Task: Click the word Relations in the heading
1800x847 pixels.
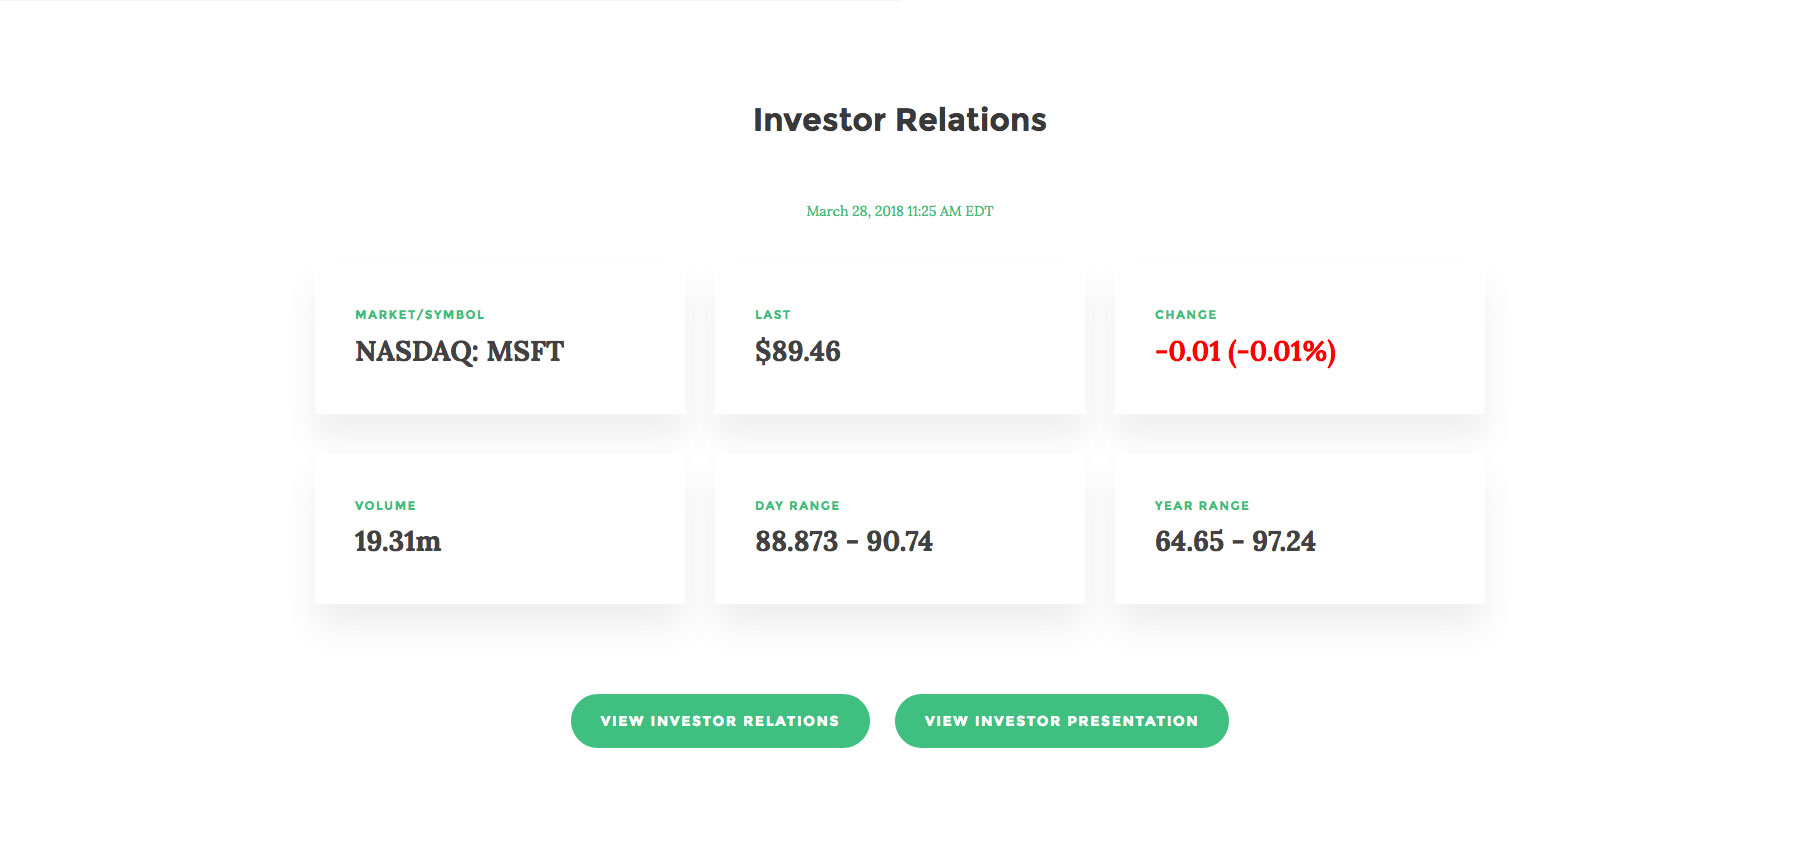Action: (x=970, y=120)
